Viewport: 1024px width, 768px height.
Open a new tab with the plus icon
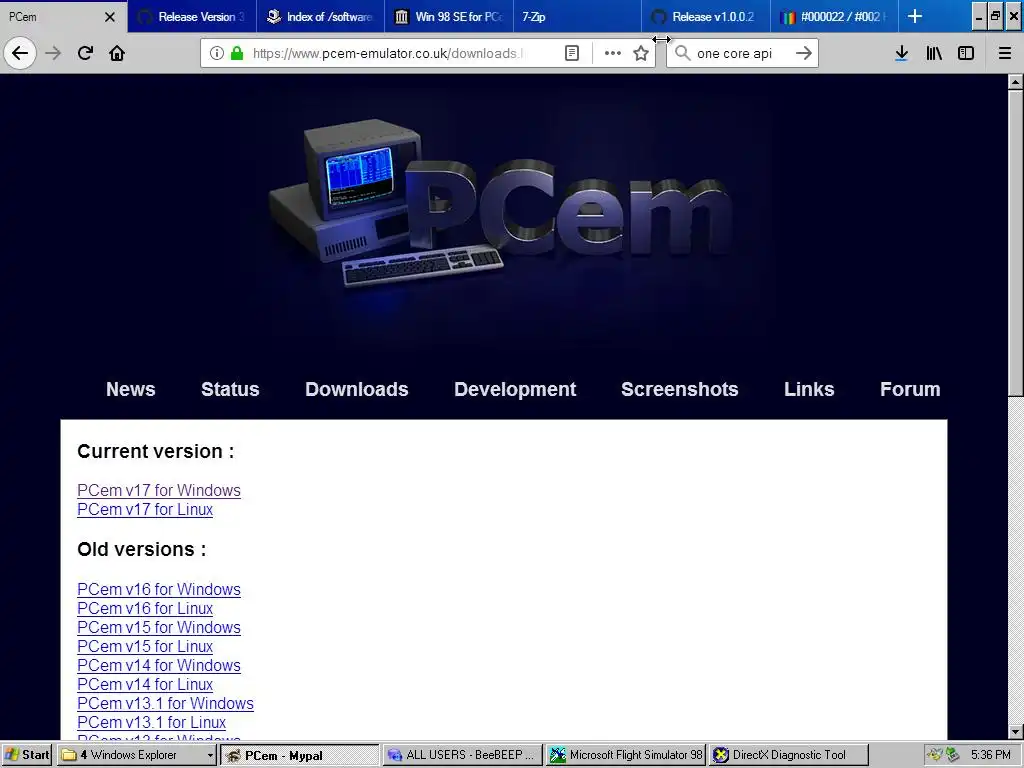tap(915, 16)
